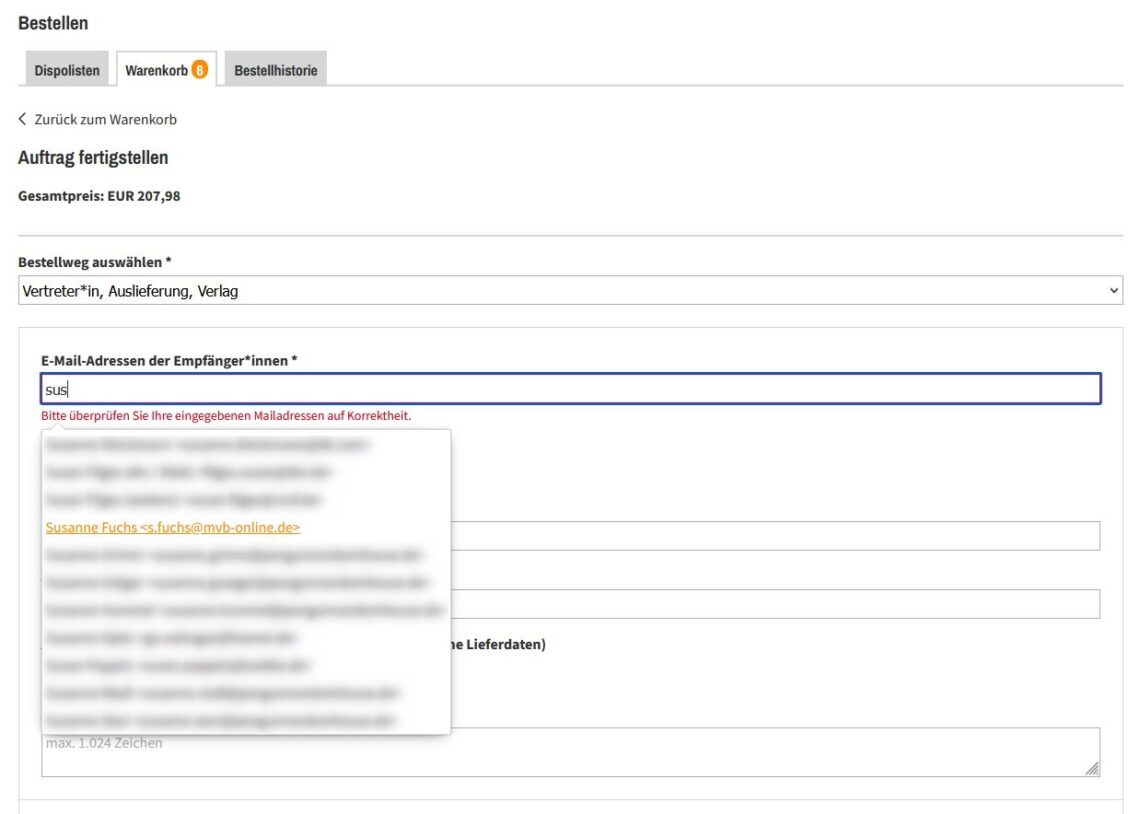Grab the text area resize handle

[1092, 769]
